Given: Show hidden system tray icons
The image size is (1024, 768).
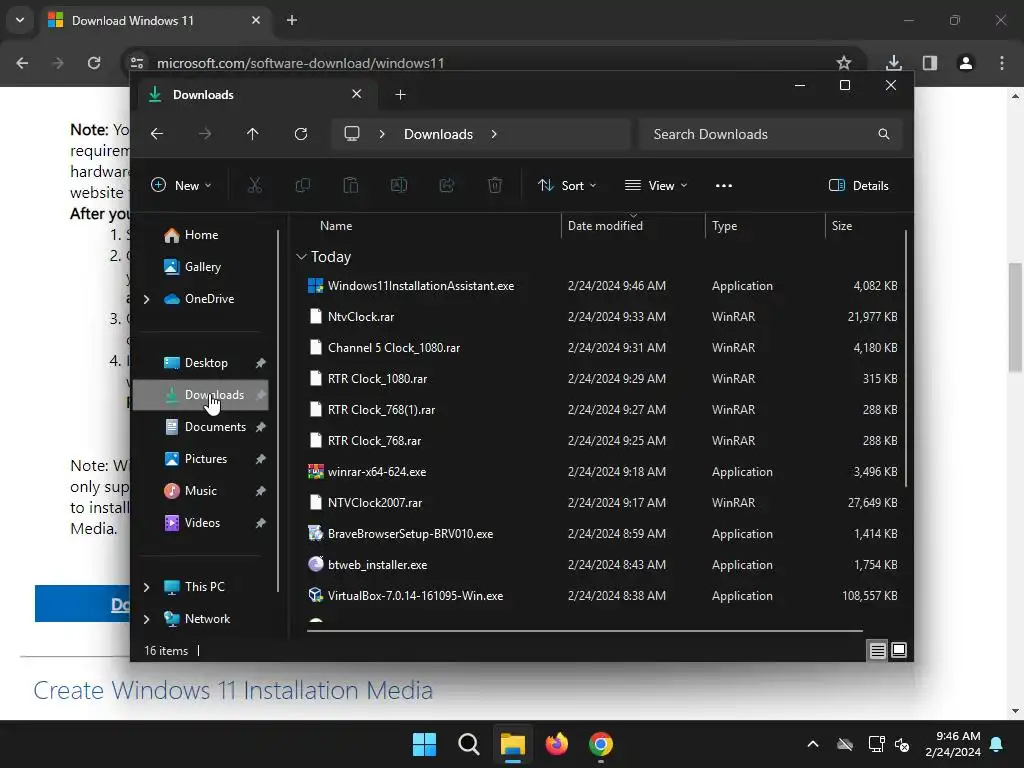Looking at the screenshot, I should [x=813, y=744].
